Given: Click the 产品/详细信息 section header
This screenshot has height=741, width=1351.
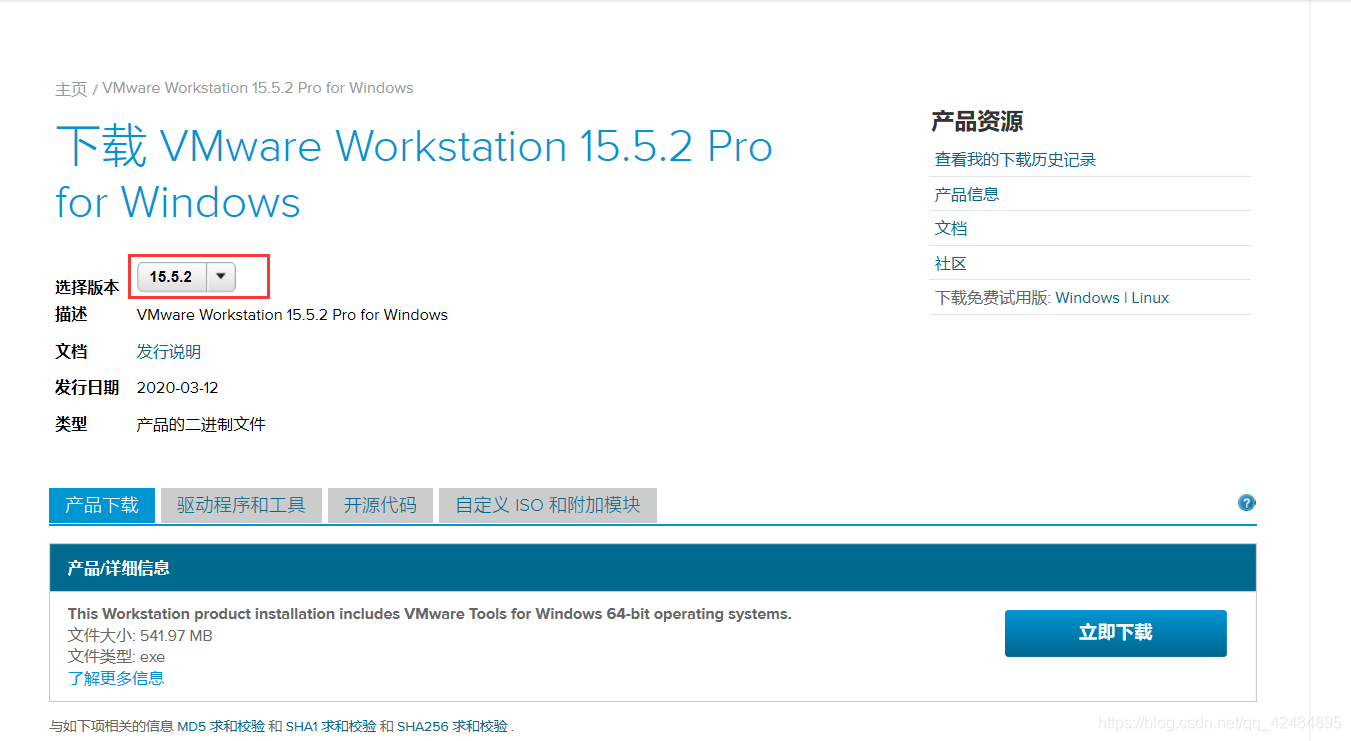Looking at the screenshot, I should pos(652,568).
